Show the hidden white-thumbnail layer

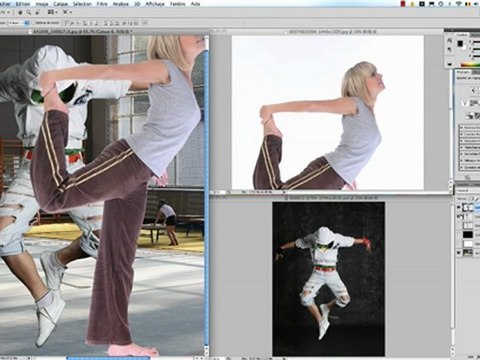point(459,244)
